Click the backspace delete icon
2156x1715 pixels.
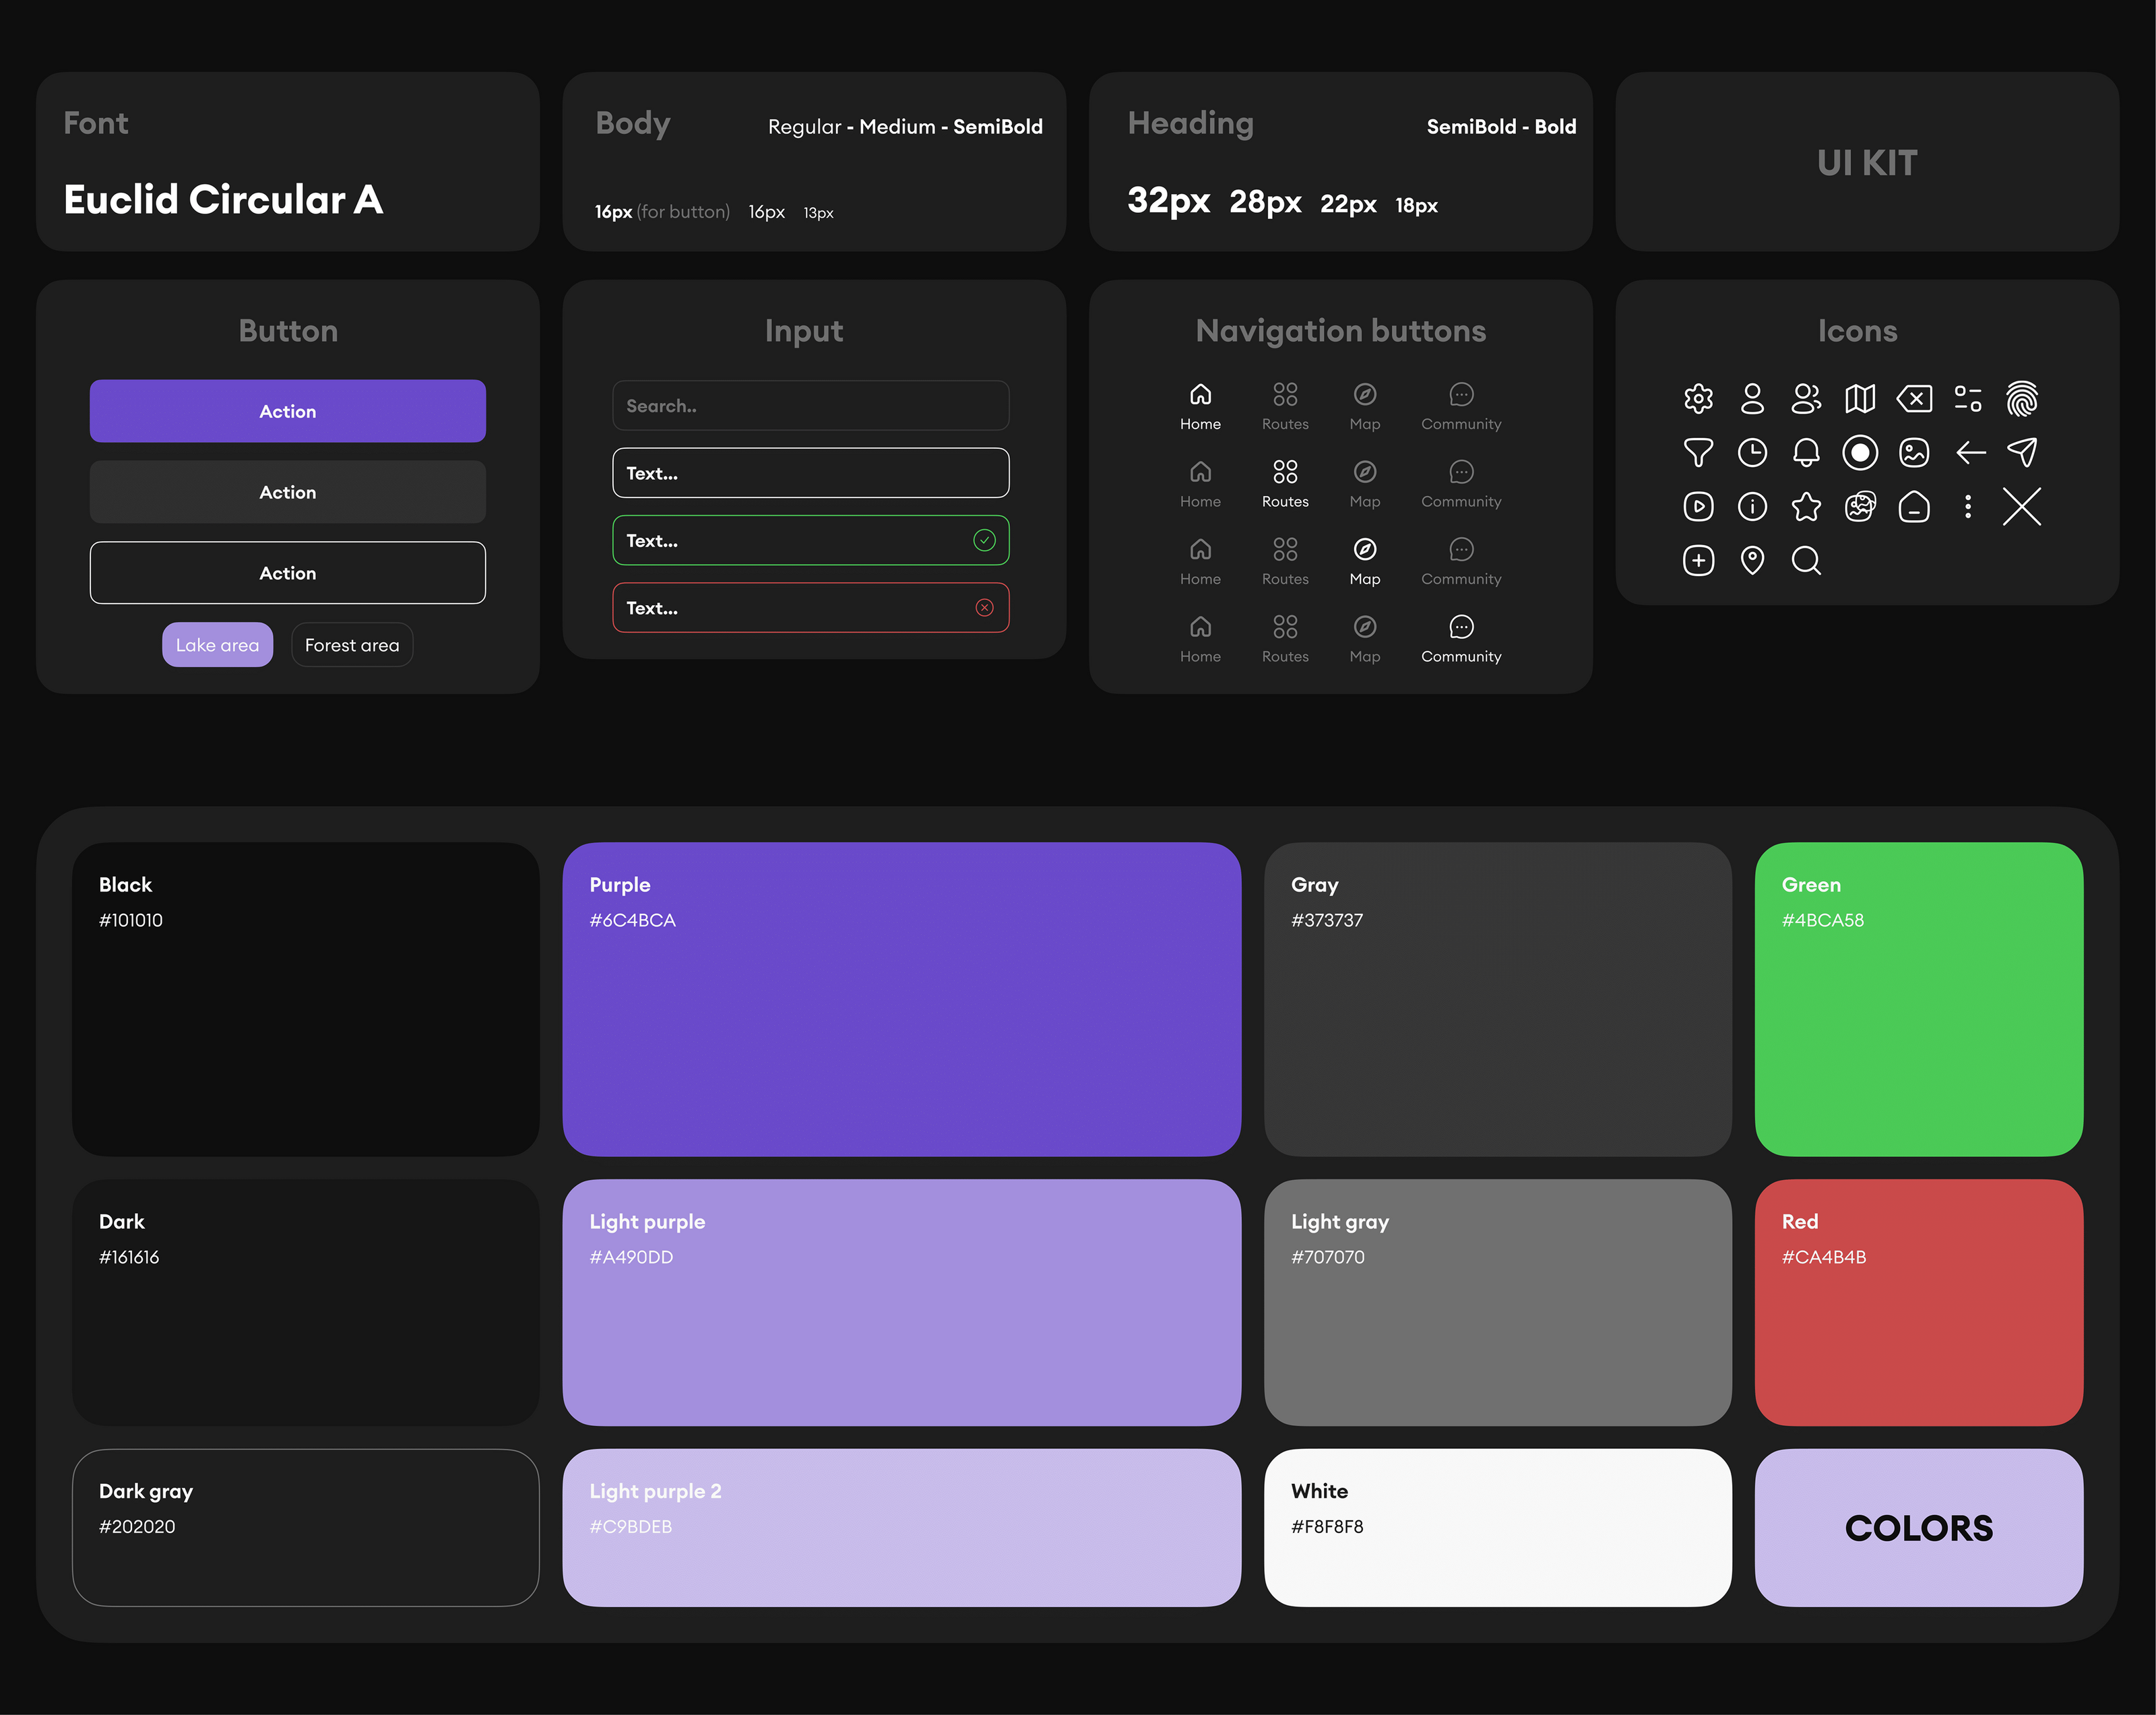[1914, 399]
